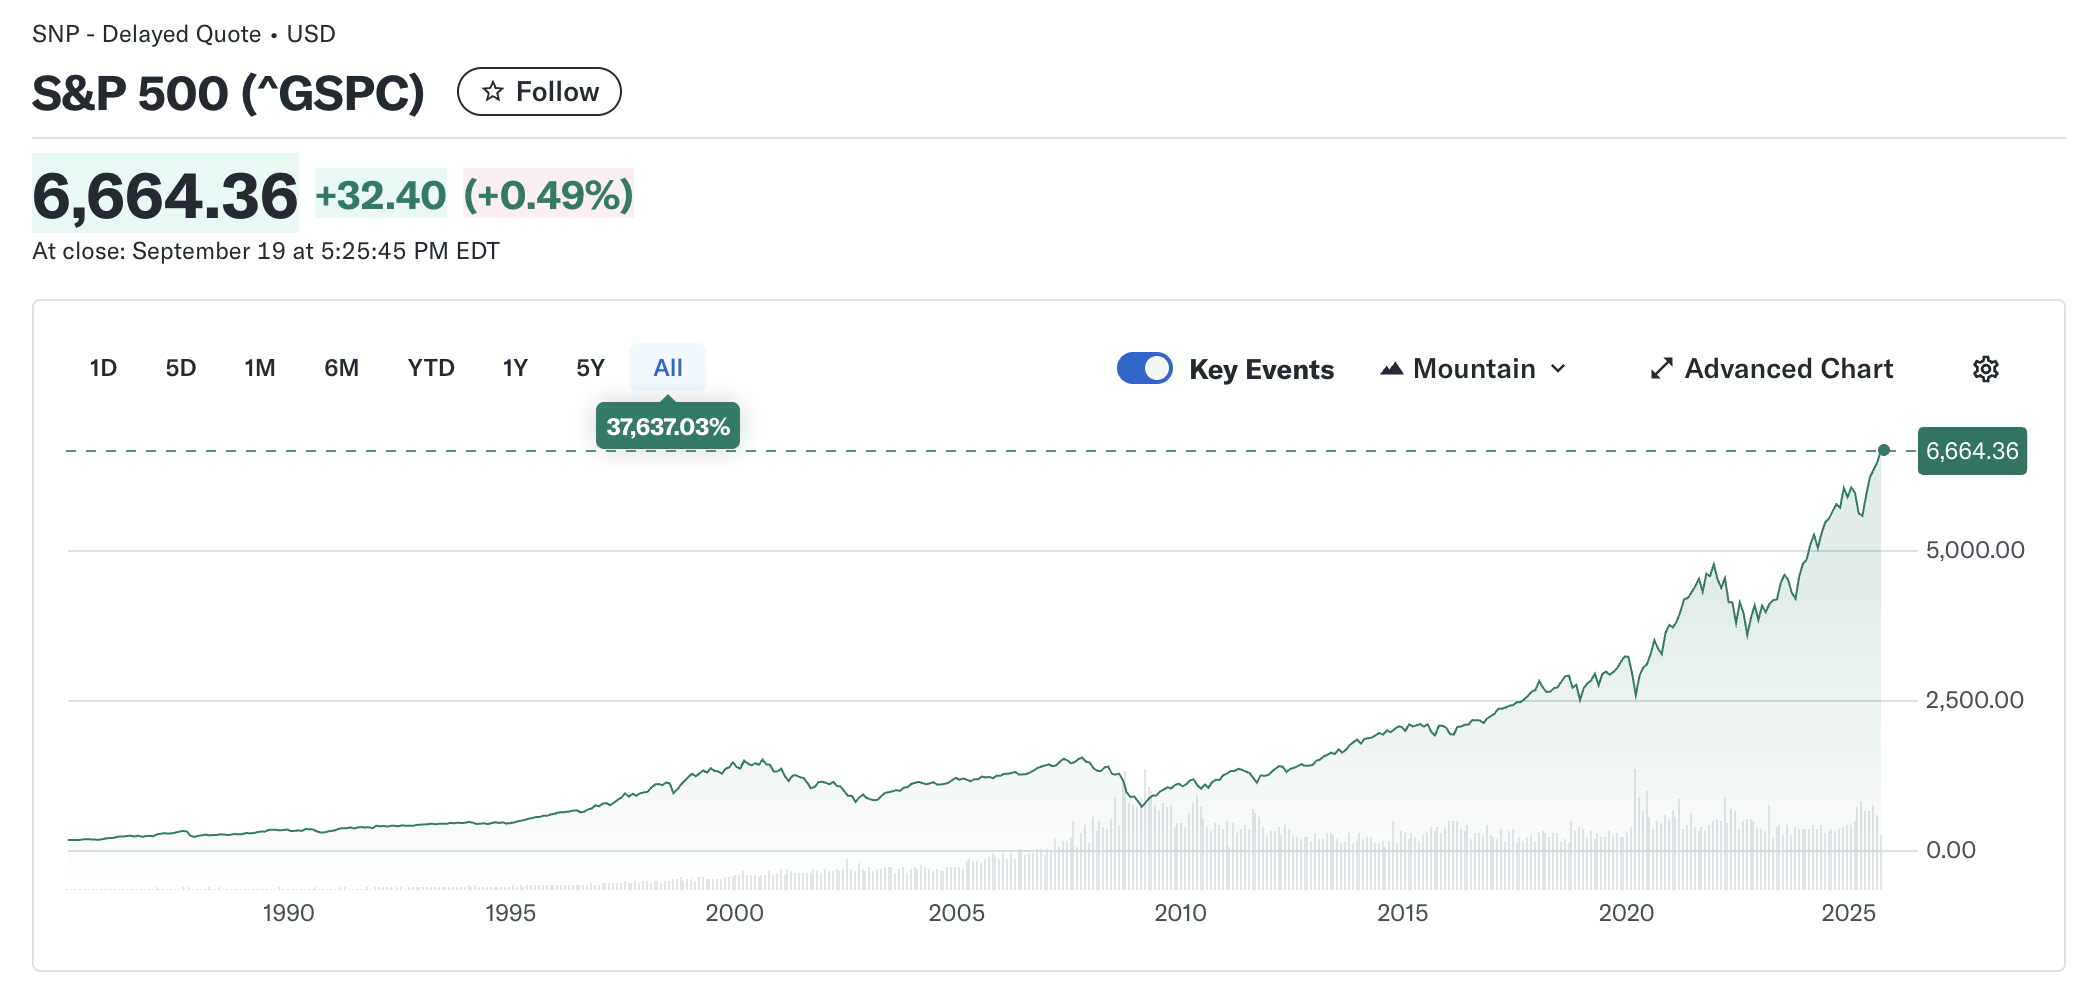
Task: Choose the 5Y time range
Action: [x=590, y=368]
